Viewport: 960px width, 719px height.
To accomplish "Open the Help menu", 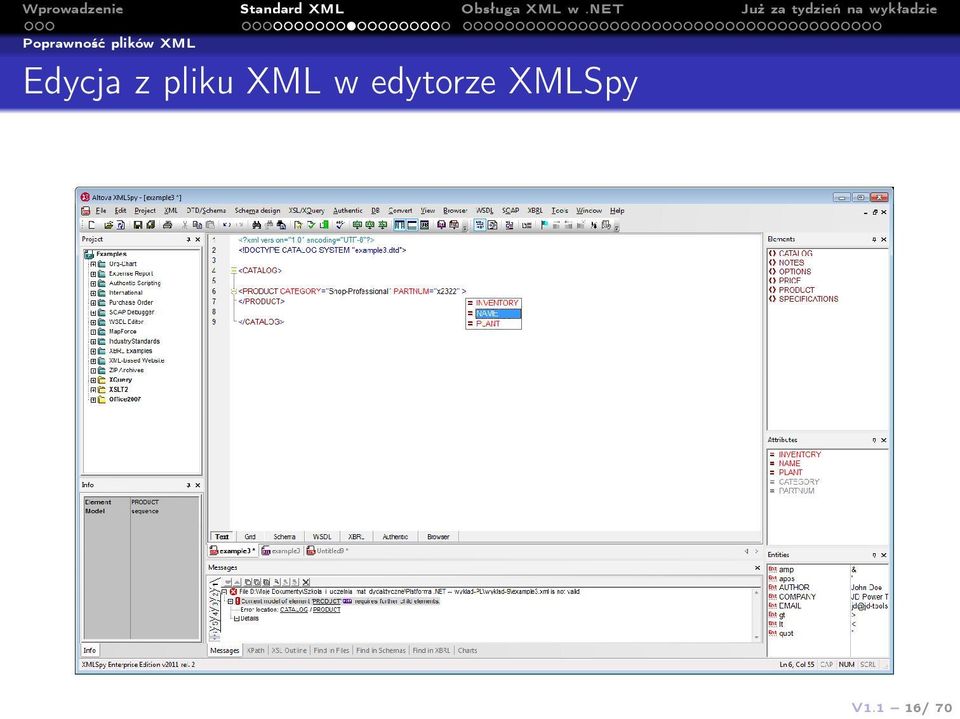I will click(617, 211).
